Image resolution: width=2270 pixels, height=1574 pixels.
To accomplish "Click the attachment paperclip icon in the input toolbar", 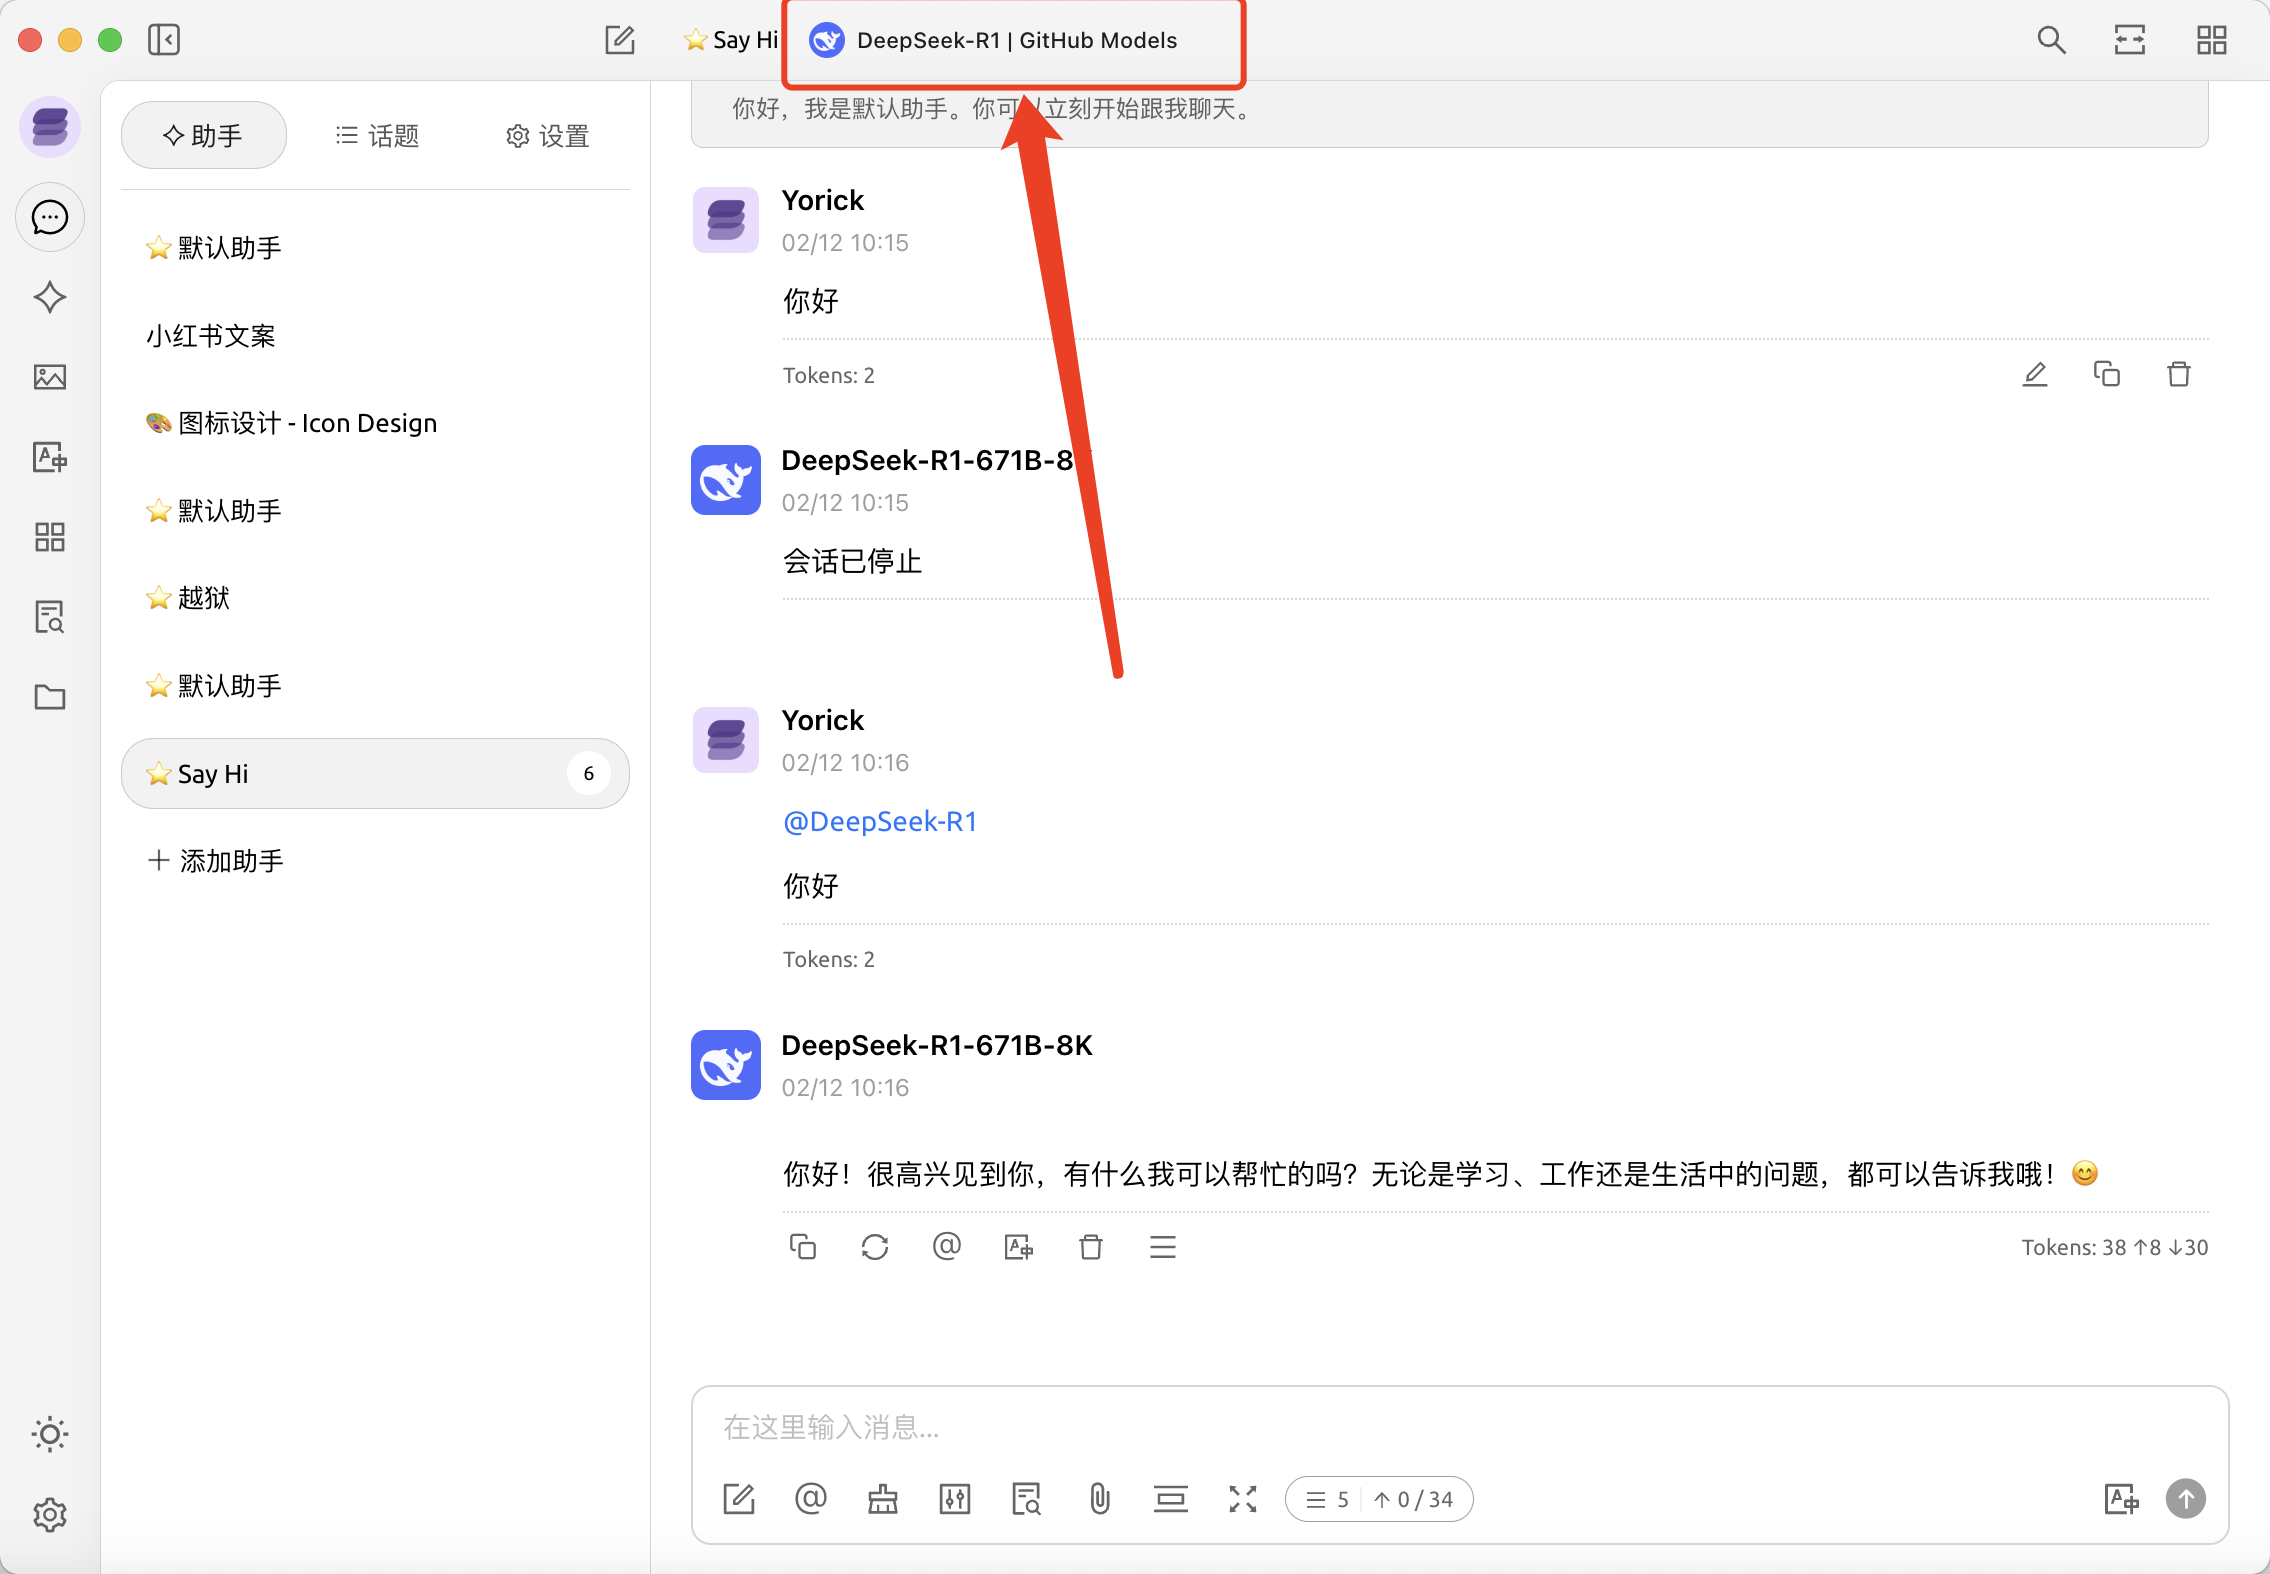I will coord(1099,1499).
